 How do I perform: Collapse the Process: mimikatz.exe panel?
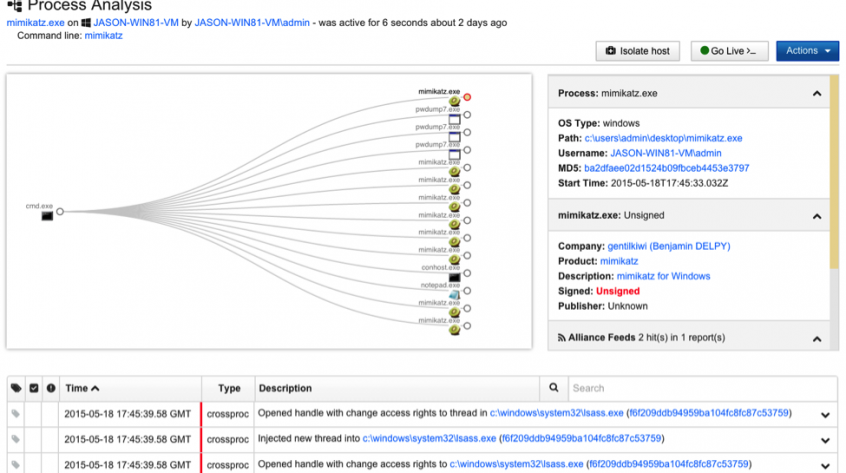click(x=816, y=93)
